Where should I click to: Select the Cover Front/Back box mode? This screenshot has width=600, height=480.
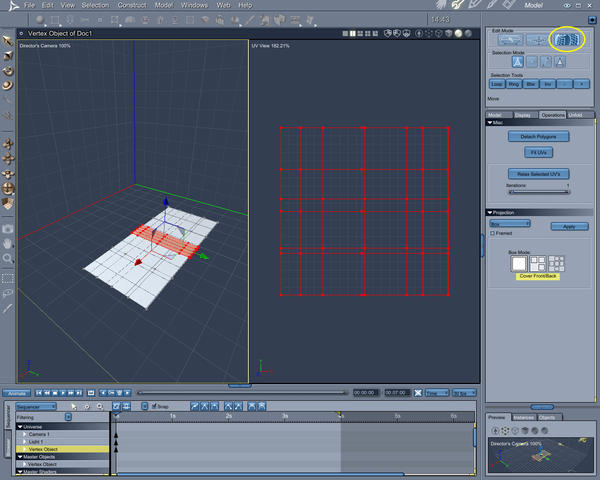coord(519,264)
